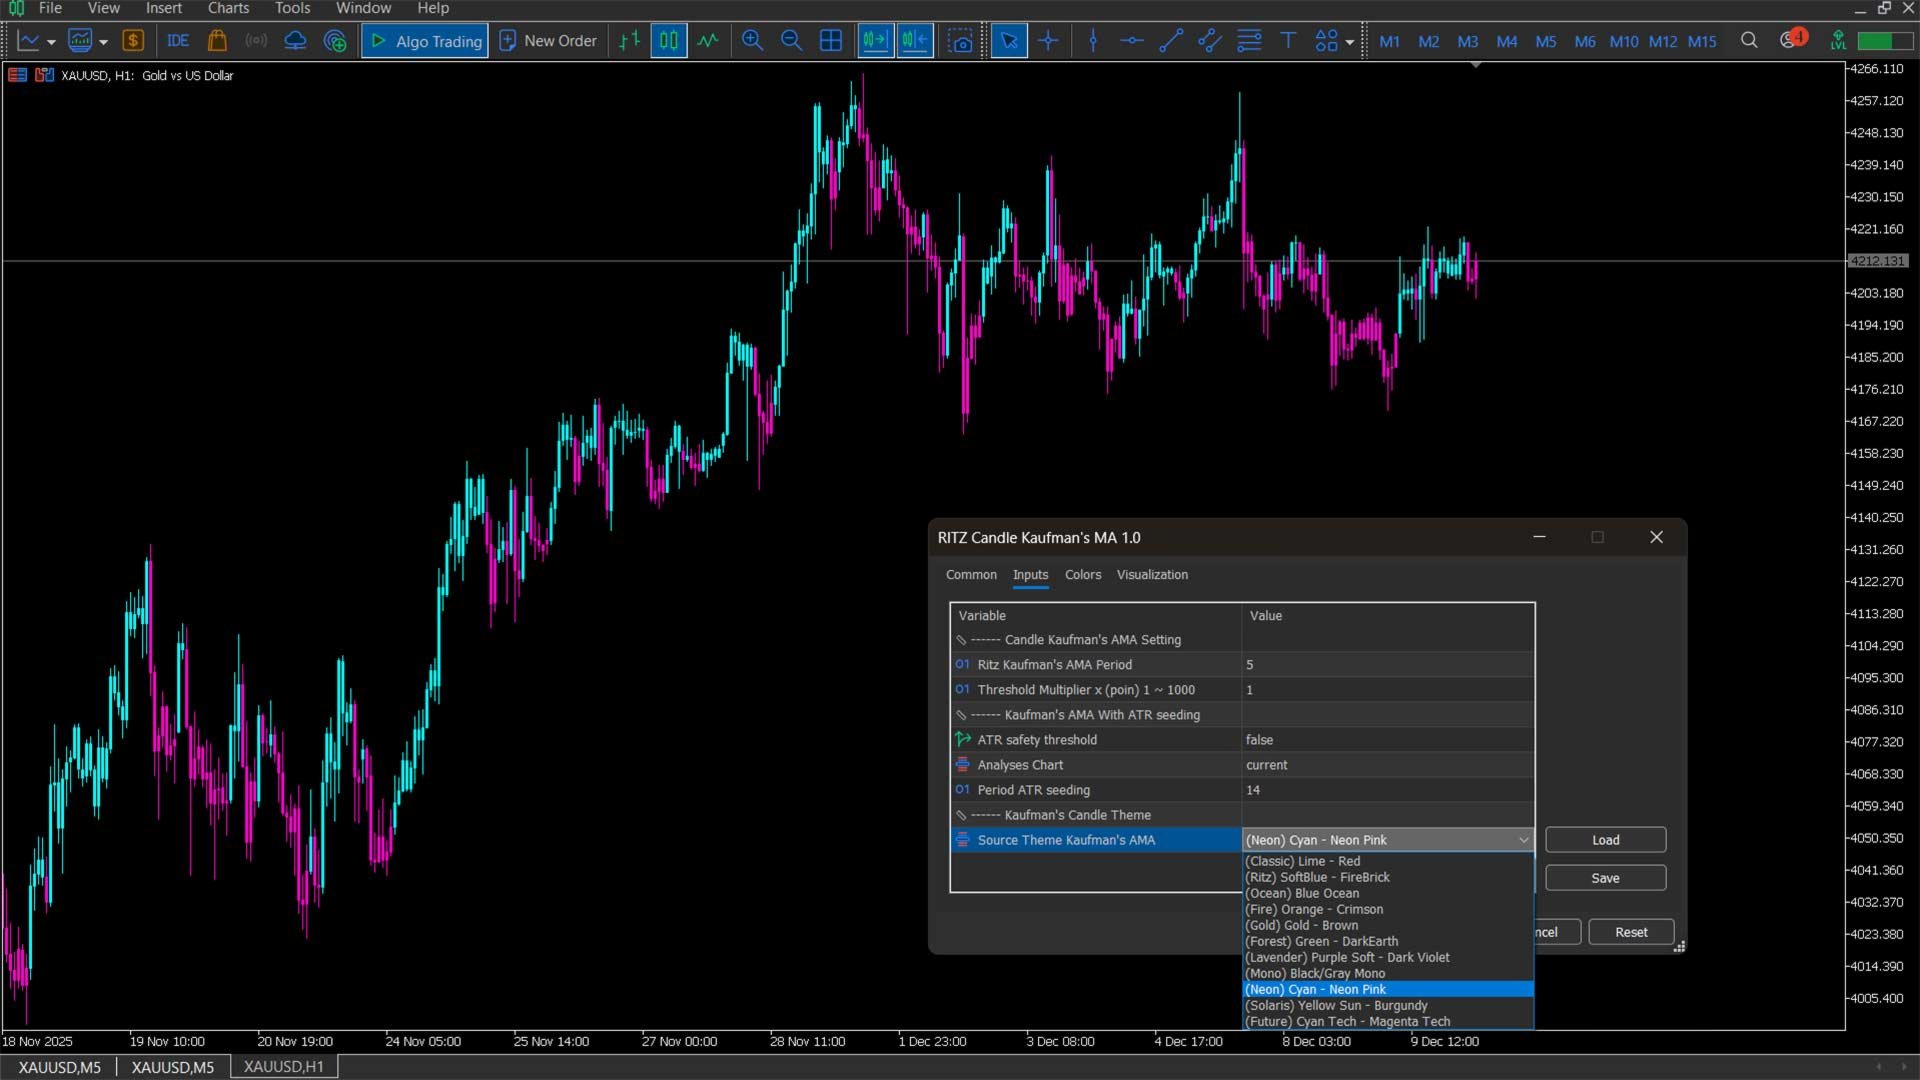
Task: Draw a trendline with the trendline tool
Action: [1171, 41]
